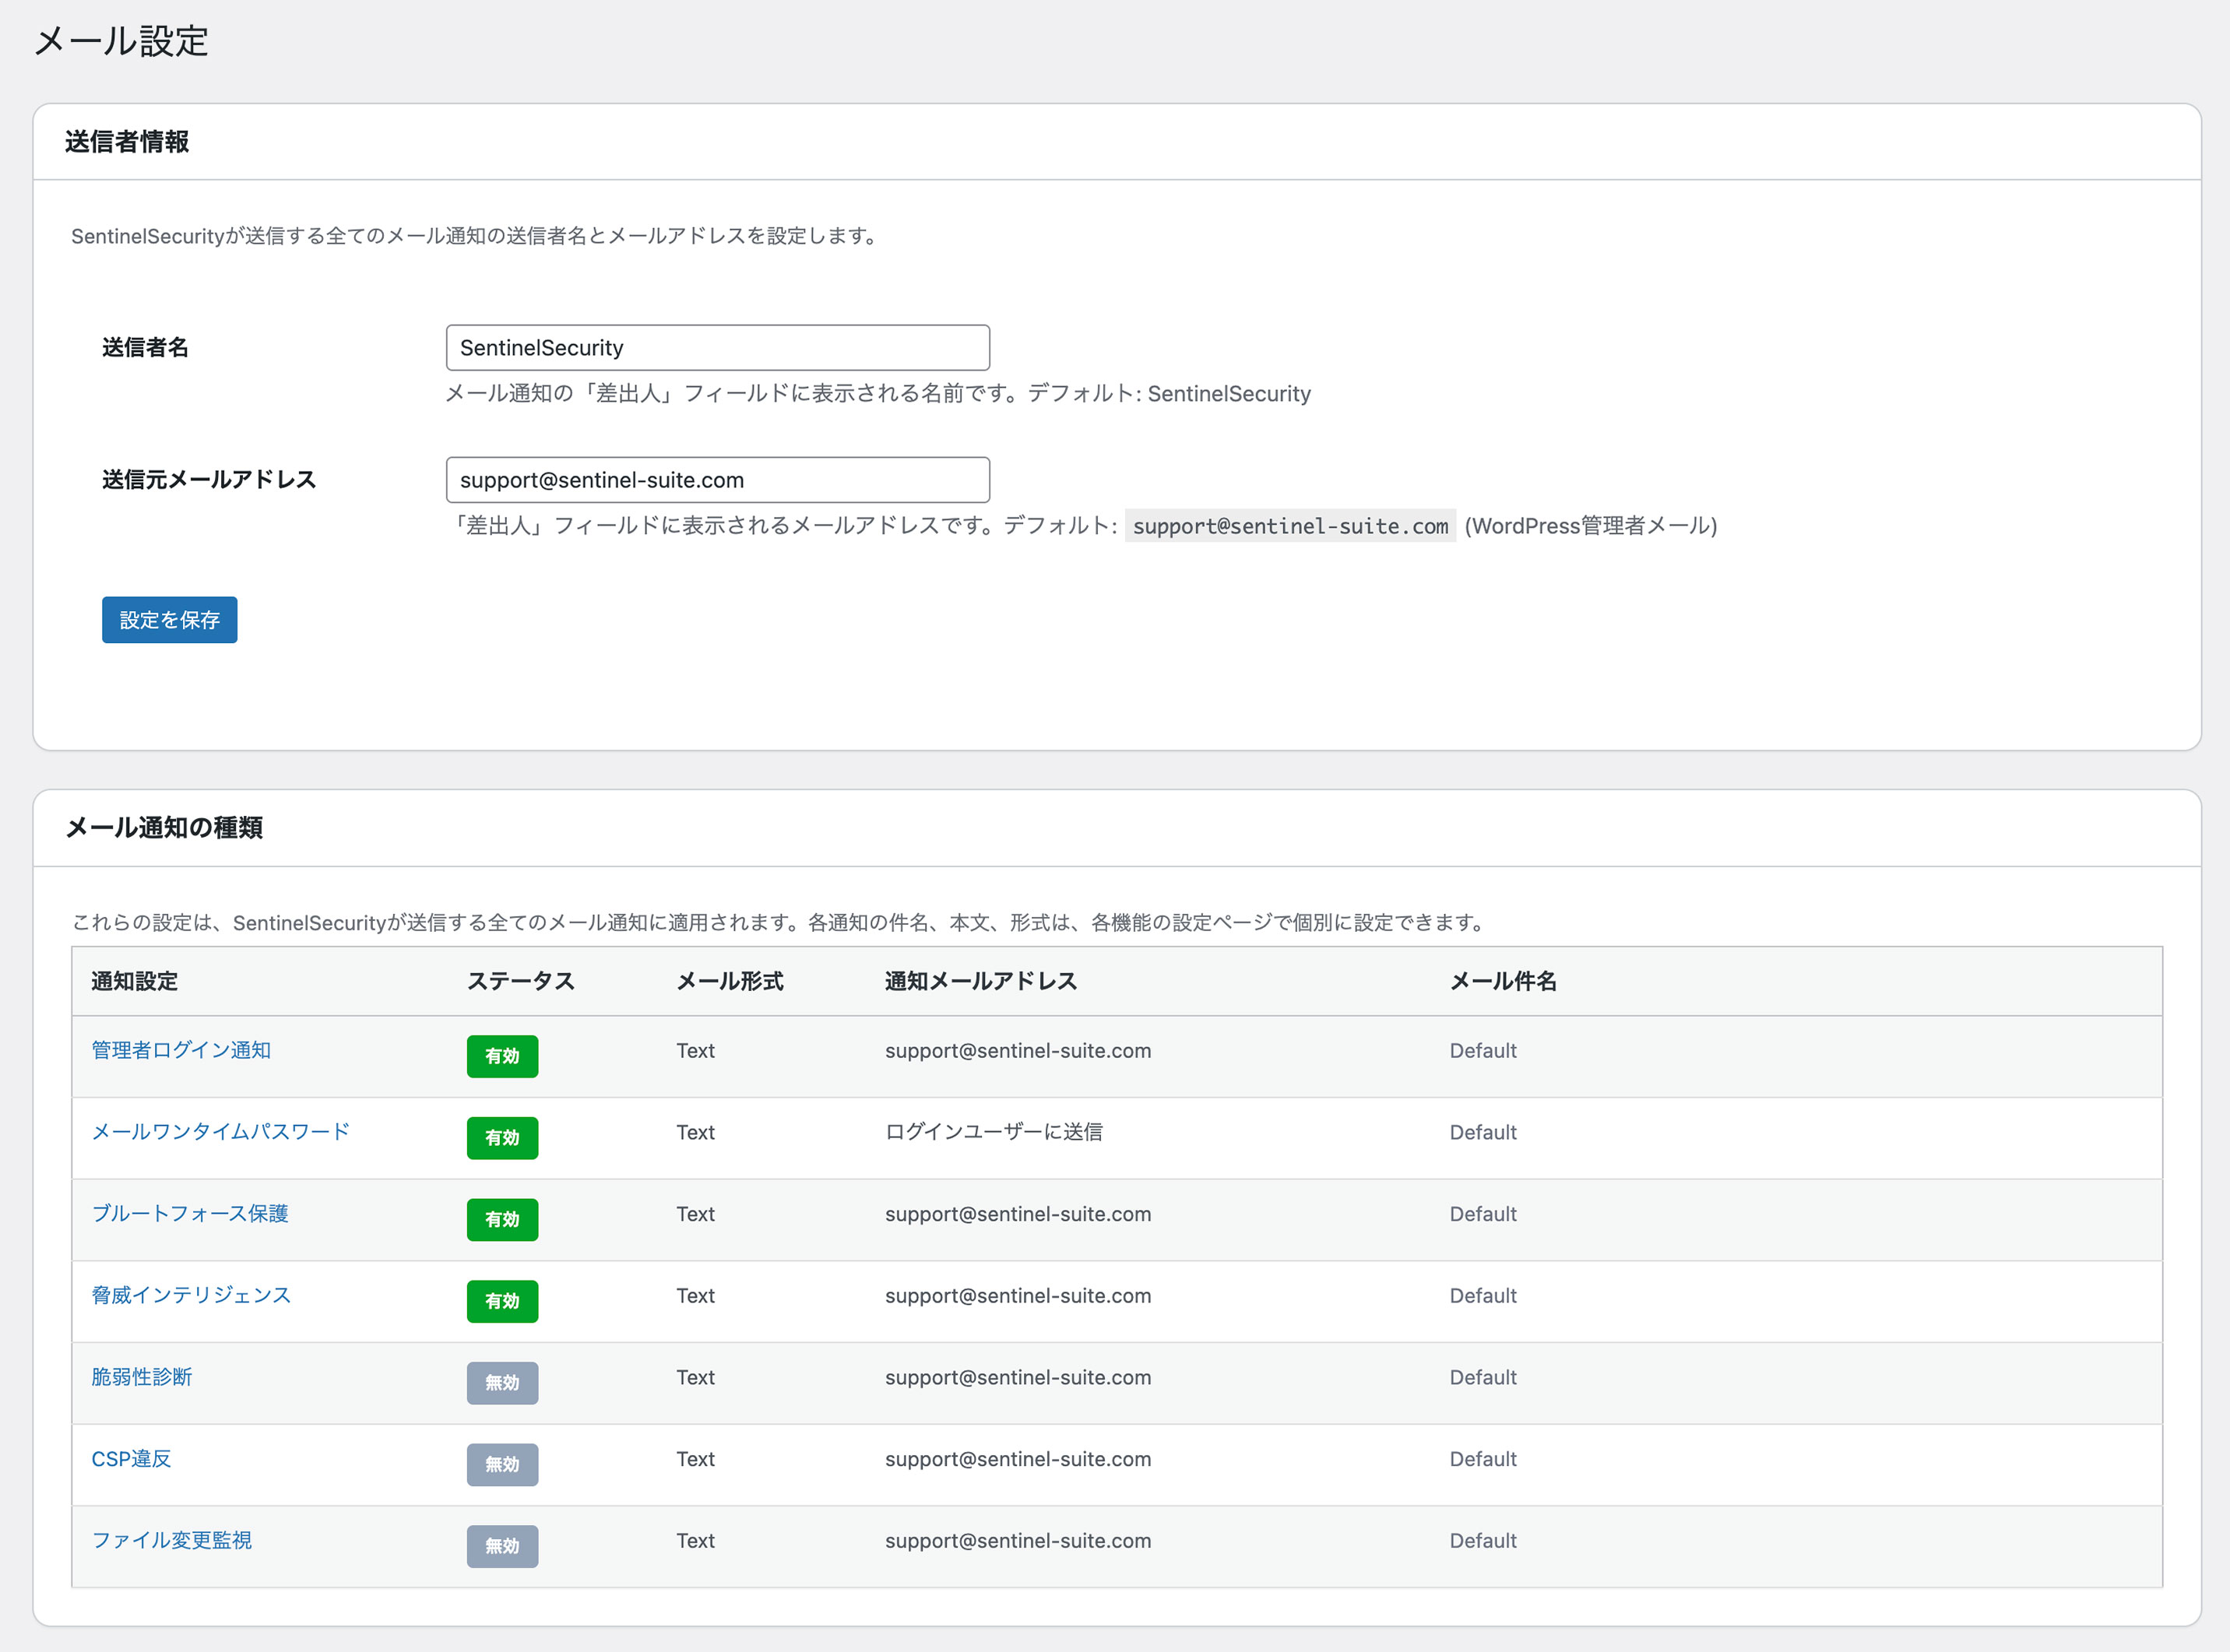Image resolution: width=2230 pixels, height=1652 pixels.
Task: Click the default email code snippet
Action: (1290, 526)
